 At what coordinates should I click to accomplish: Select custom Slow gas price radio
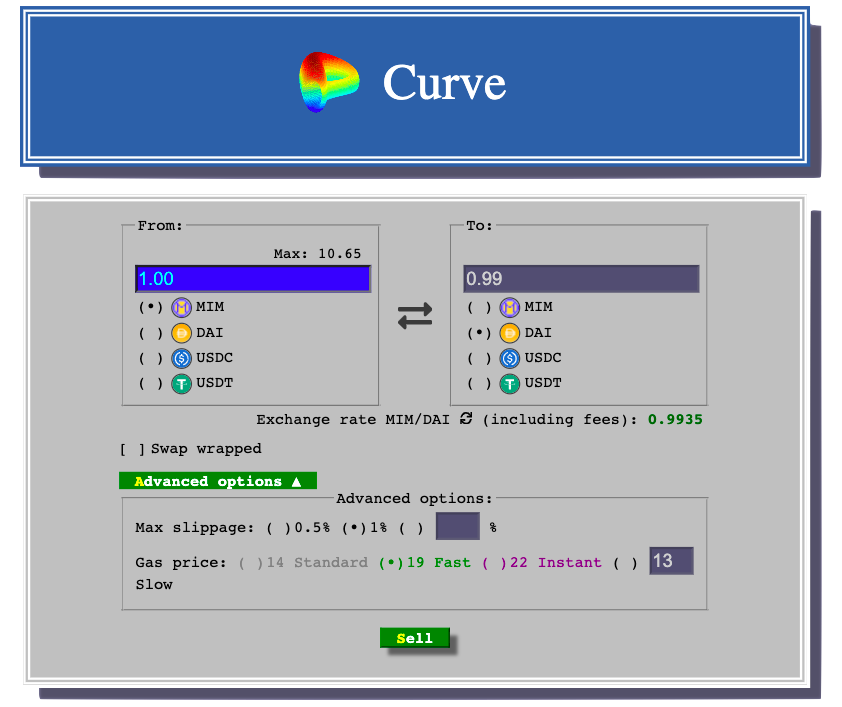[x=626, y=563]
